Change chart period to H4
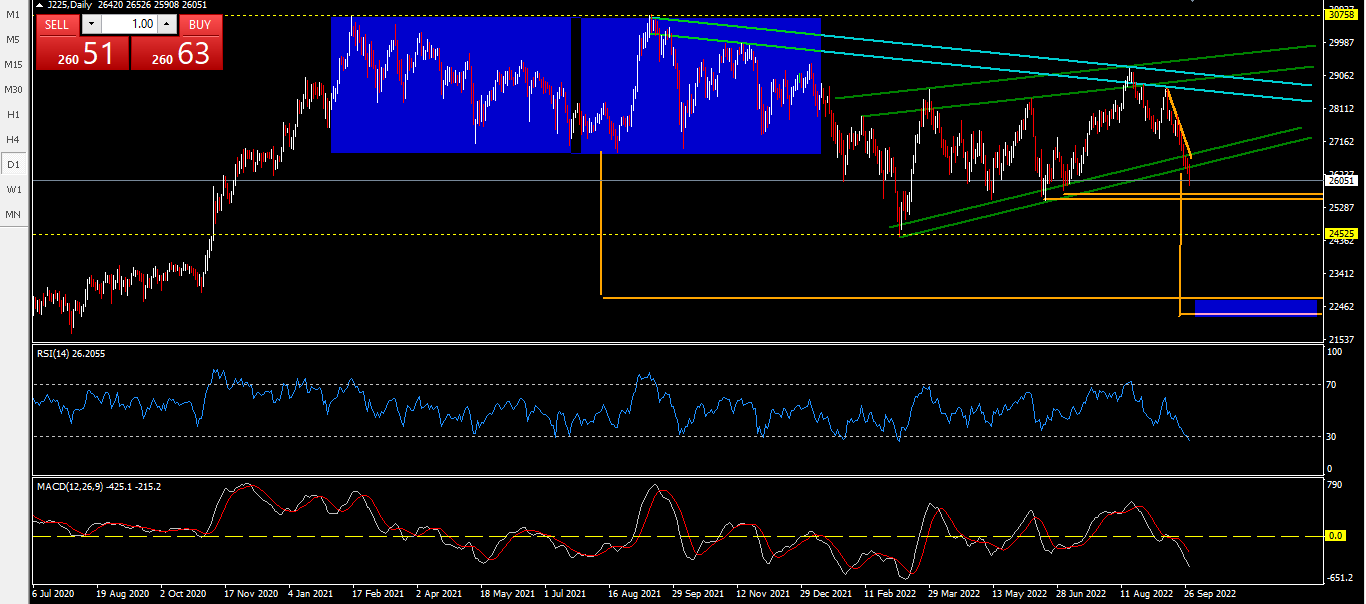 click(13, 139)
